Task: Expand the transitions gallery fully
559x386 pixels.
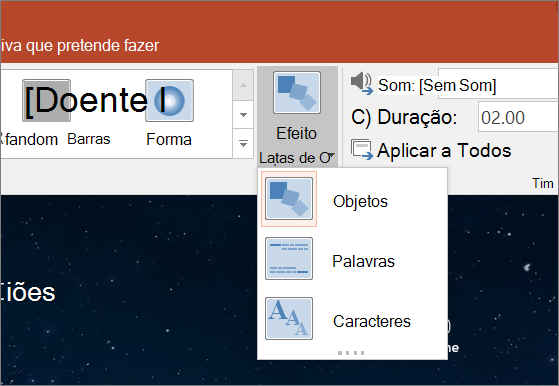Action: click(x=243, y=144)
